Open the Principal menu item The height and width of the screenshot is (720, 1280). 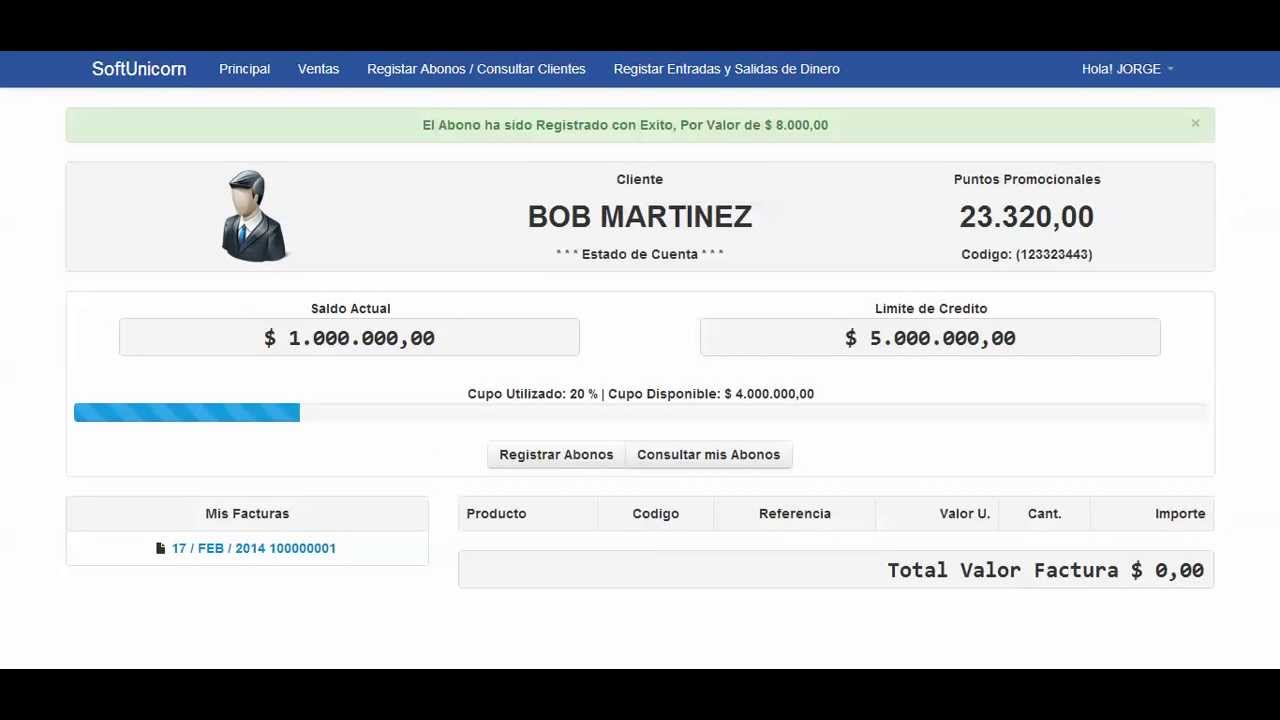pos(244,69)
